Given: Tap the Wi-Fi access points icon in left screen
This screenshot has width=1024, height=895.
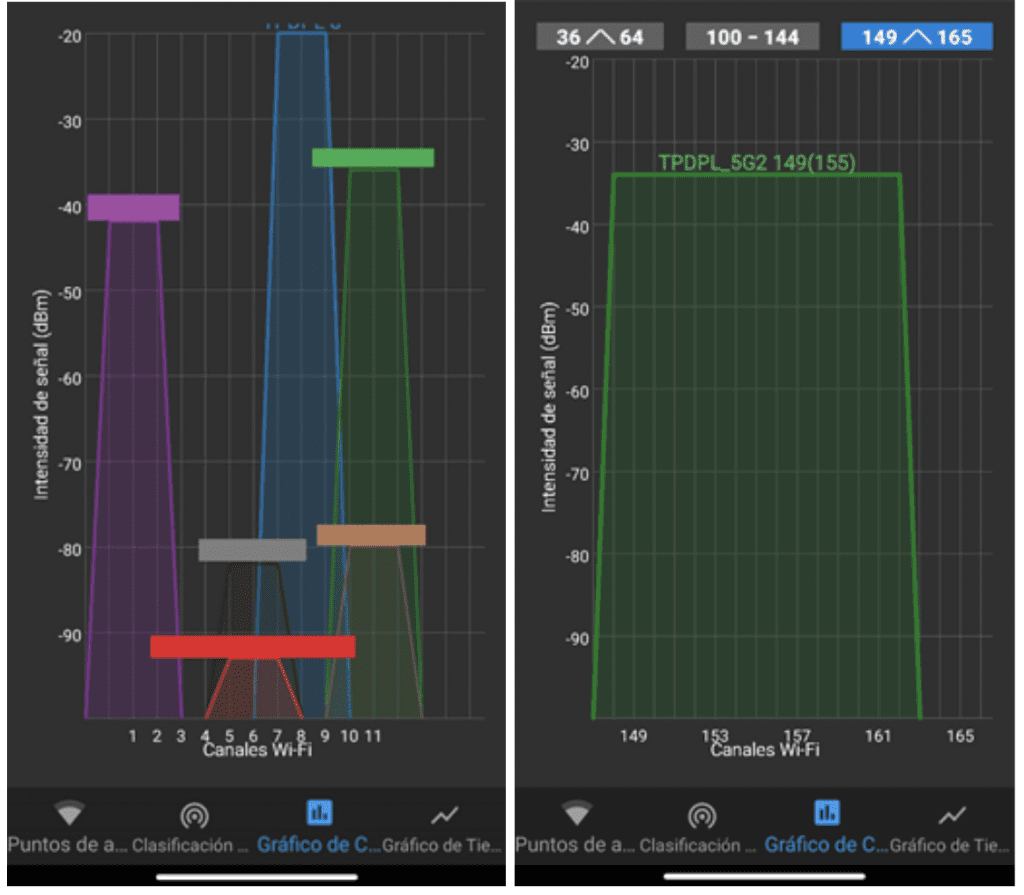Looking at the screenshot, I should point(69,813).
